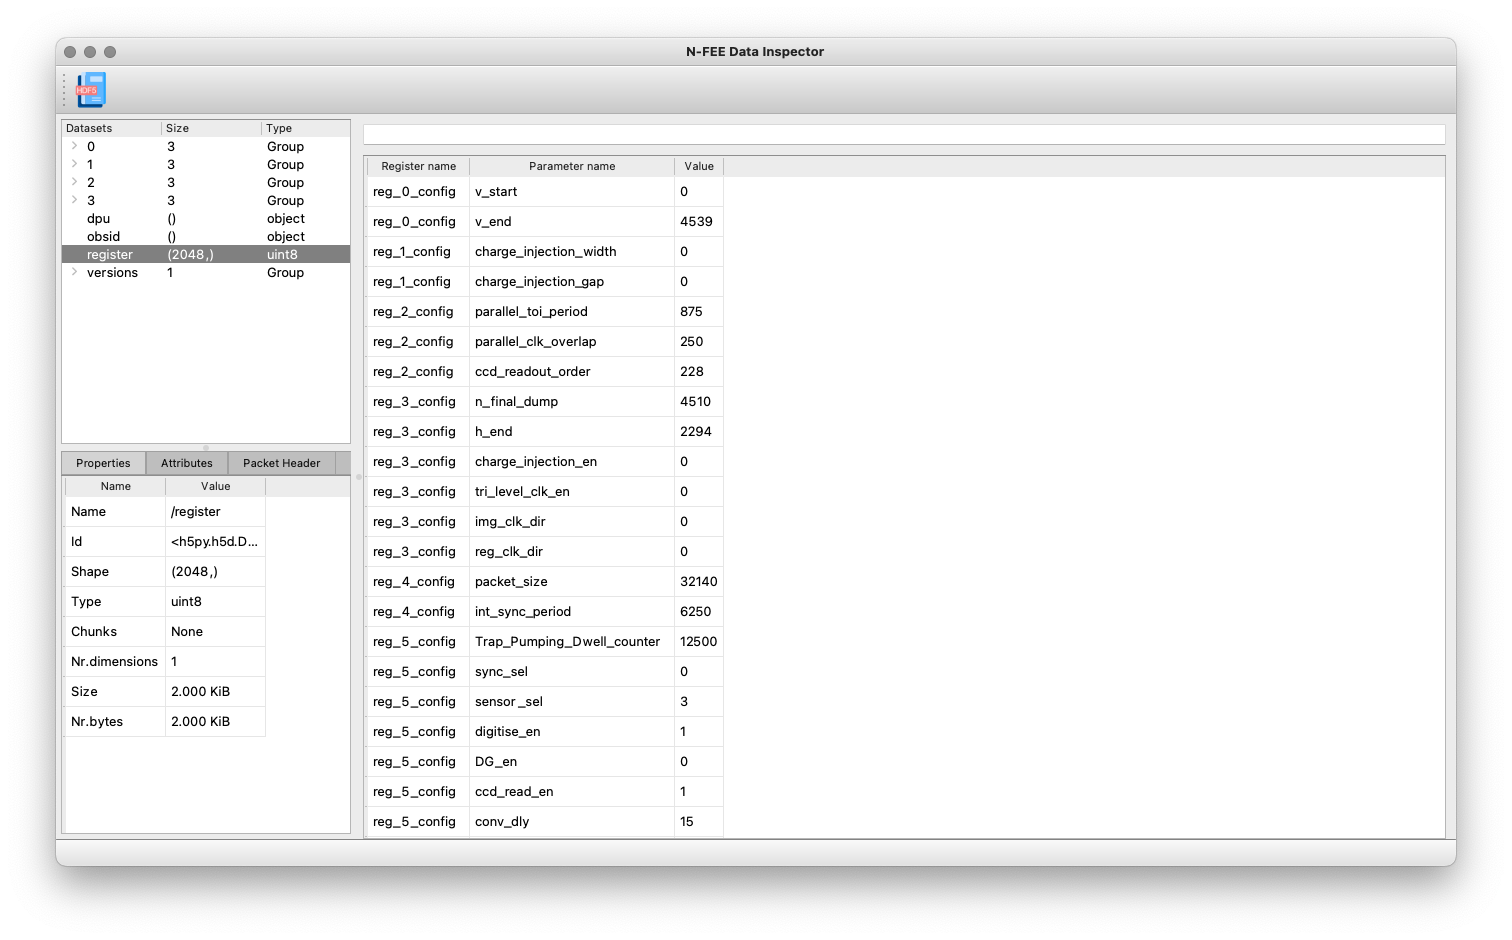Open HDF5 file via toolbar icon

point(91,90)
